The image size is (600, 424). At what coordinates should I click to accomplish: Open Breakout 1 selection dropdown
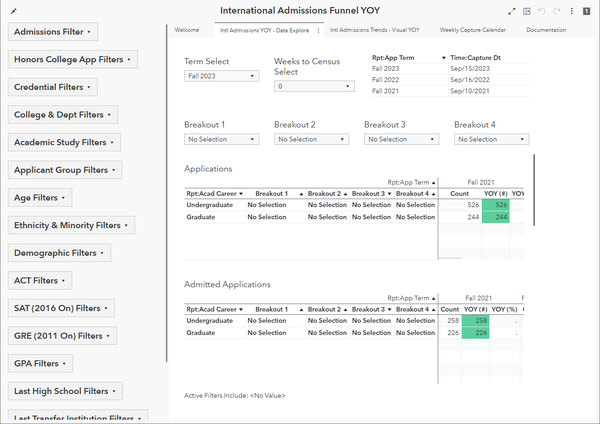pos(222,139)
